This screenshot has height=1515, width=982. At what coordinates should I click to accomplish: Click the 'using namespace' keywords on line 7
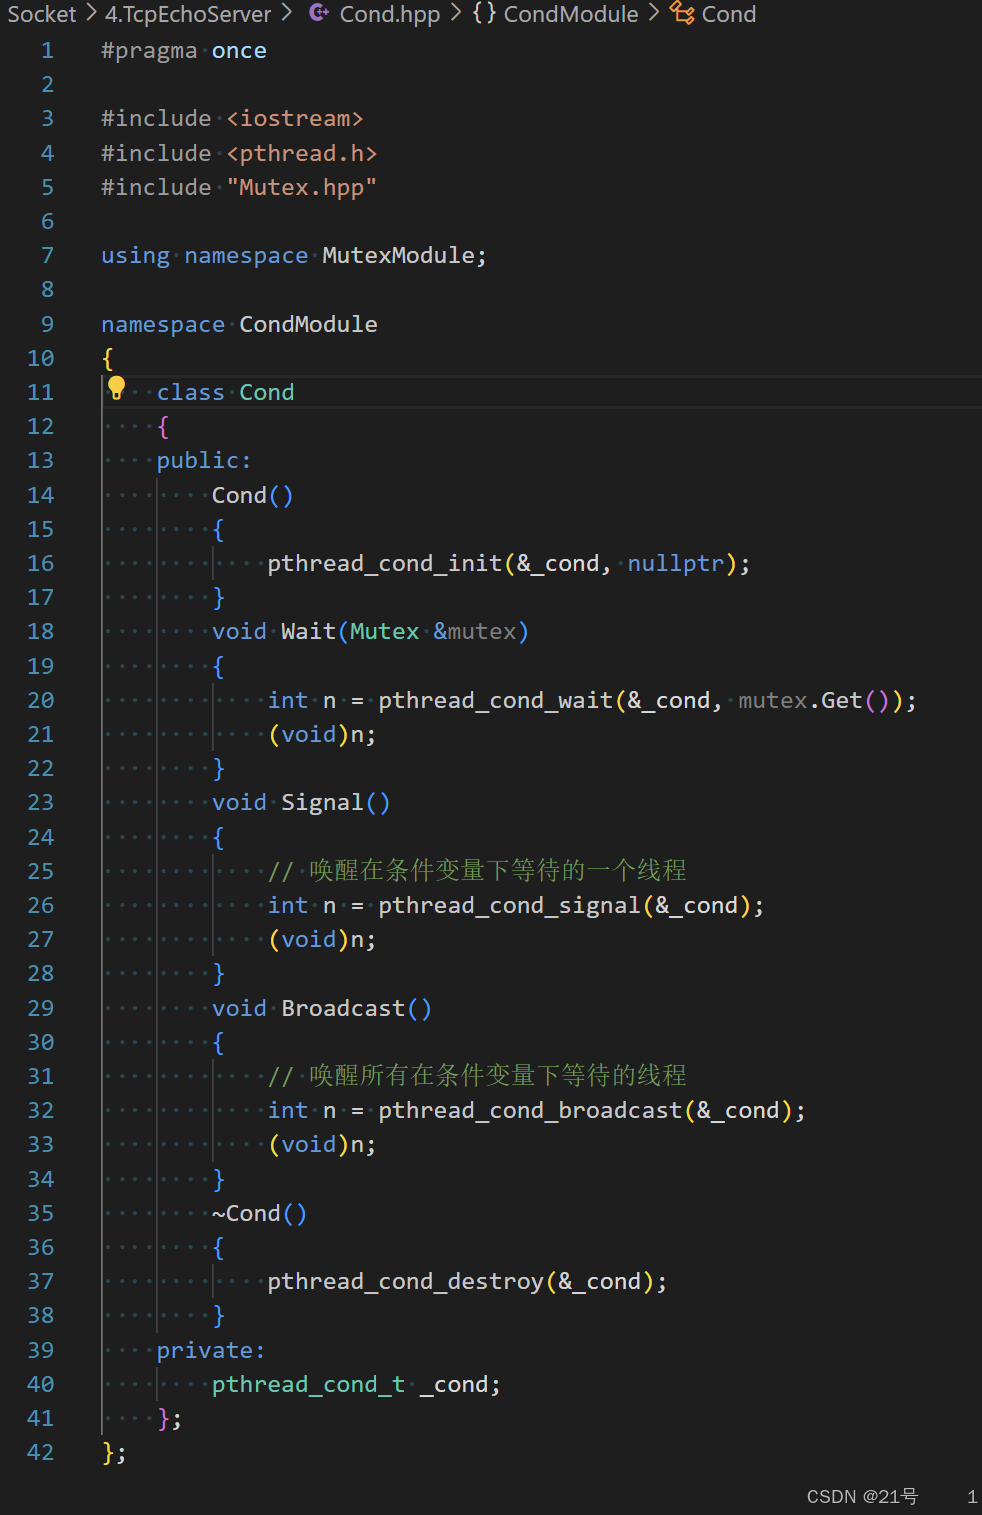(x=204, y=255)
